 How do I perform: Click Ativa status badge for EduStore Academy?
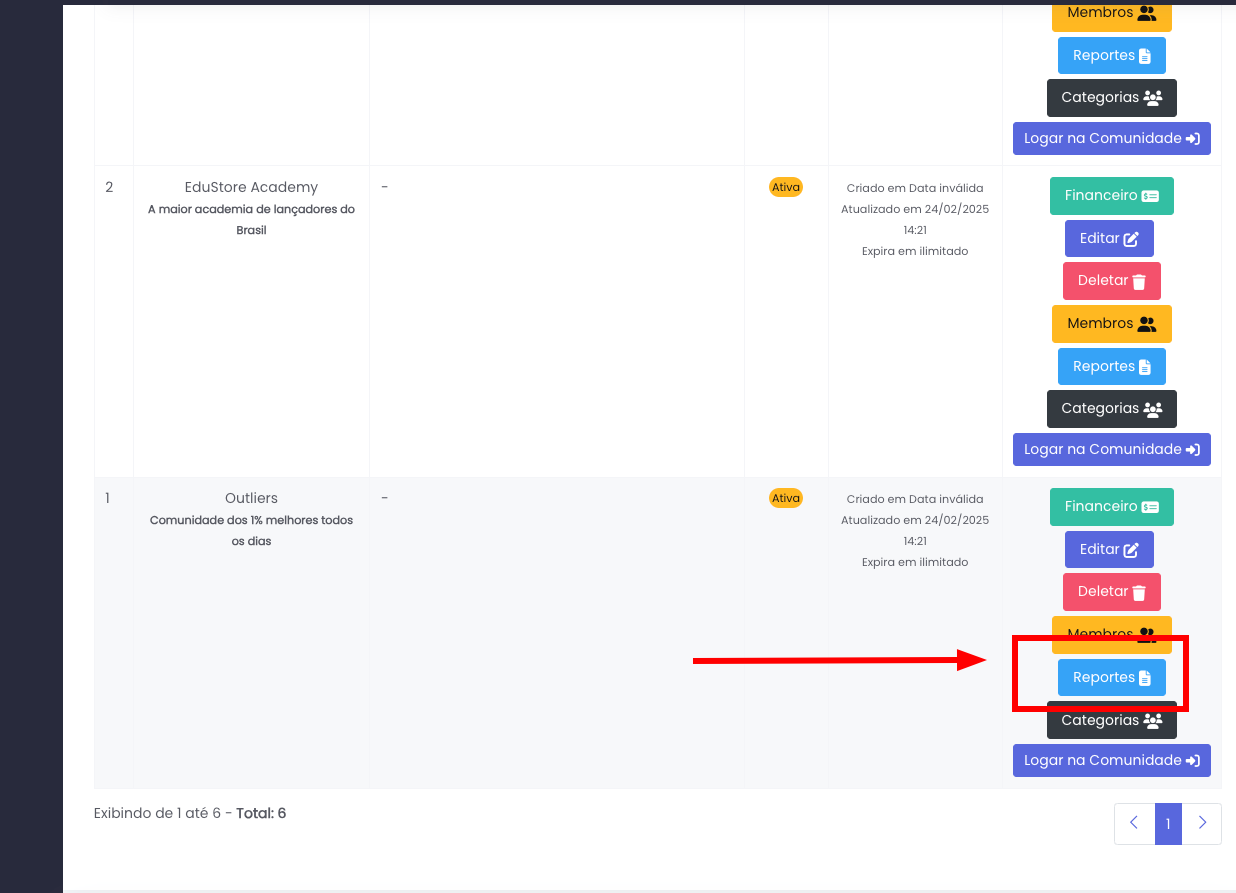pyautogui.click(x=786, y=187)
